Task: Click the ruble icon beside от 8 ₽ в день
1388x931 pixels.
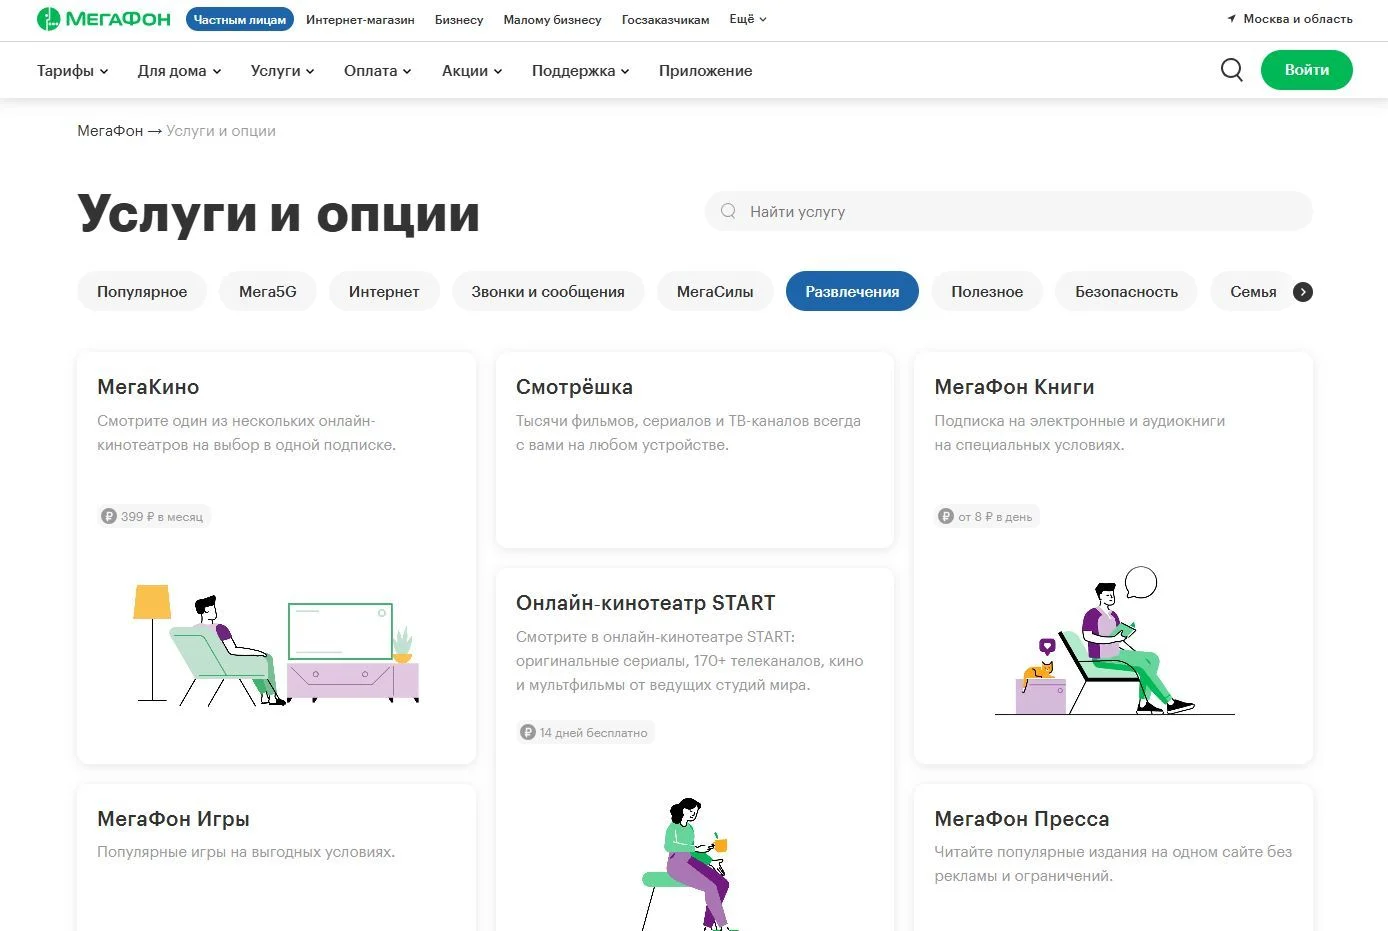Action: coord(946,517)
